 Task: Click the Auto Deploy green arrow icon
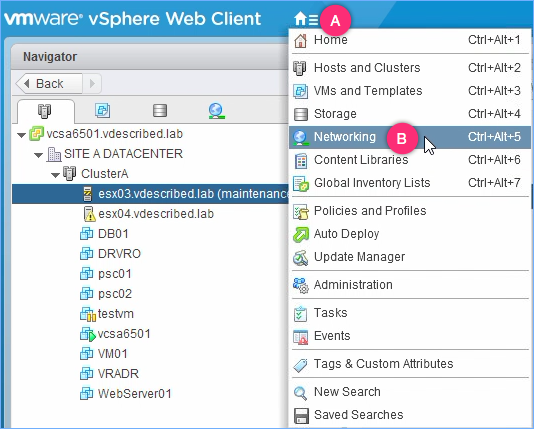pyautogui.click(x=301, y=234)
